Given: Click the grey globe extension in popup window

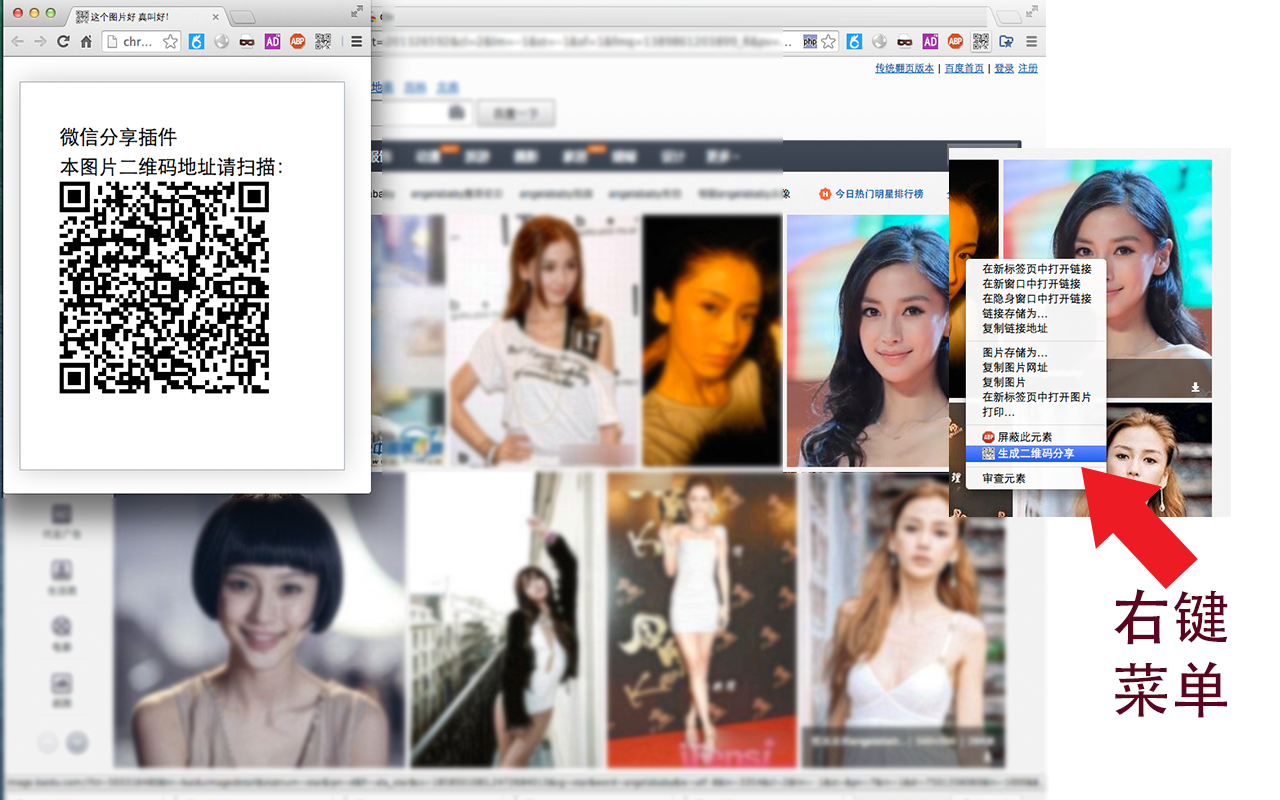Looking at the screenshot, I should [222, 42].
